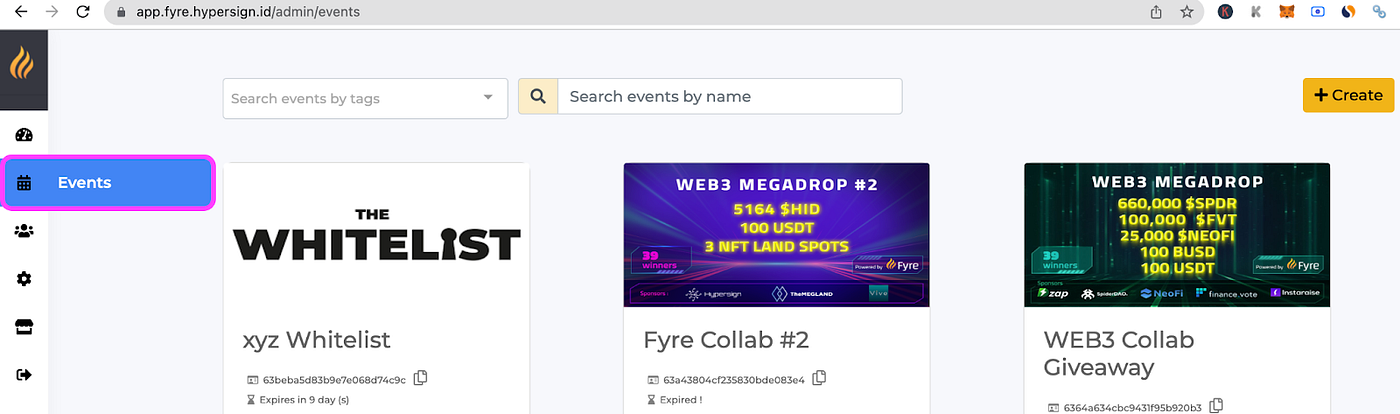Open the Fyre Collab #2 event title
The width and height of the screenshot is (1400, 414).
(727, 340)
